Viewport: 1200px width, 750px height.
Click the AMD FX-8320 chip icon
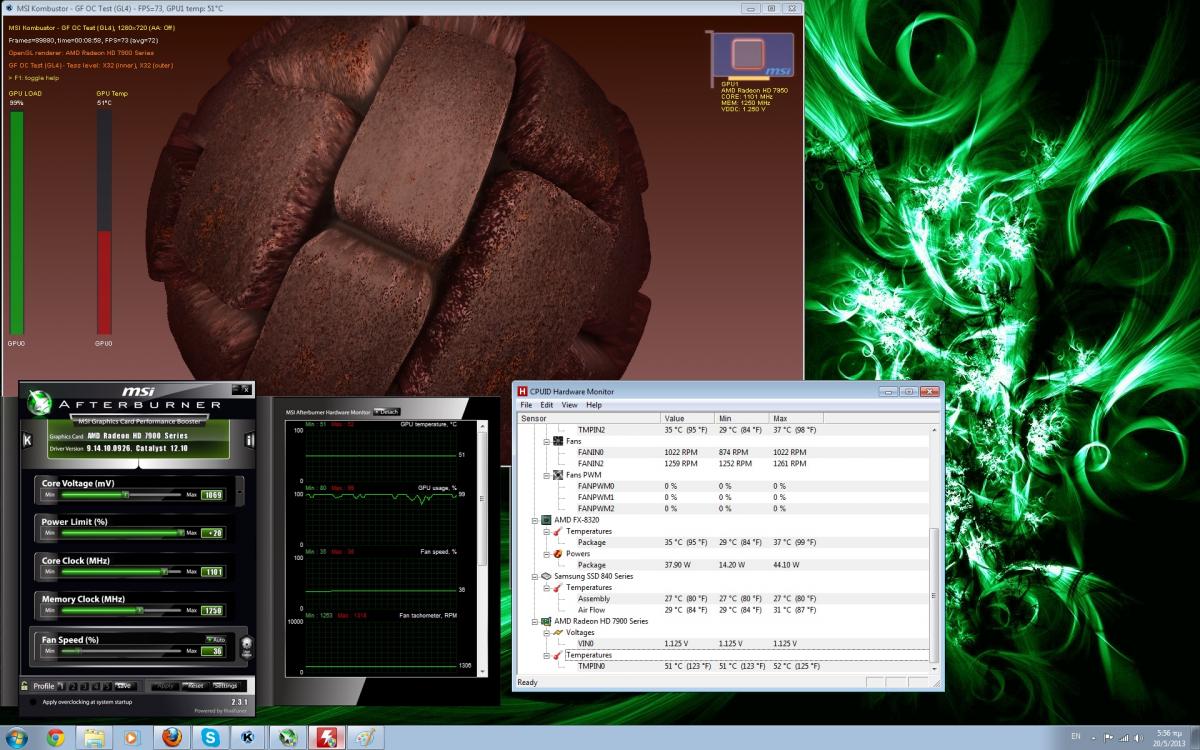pos(546,520)
